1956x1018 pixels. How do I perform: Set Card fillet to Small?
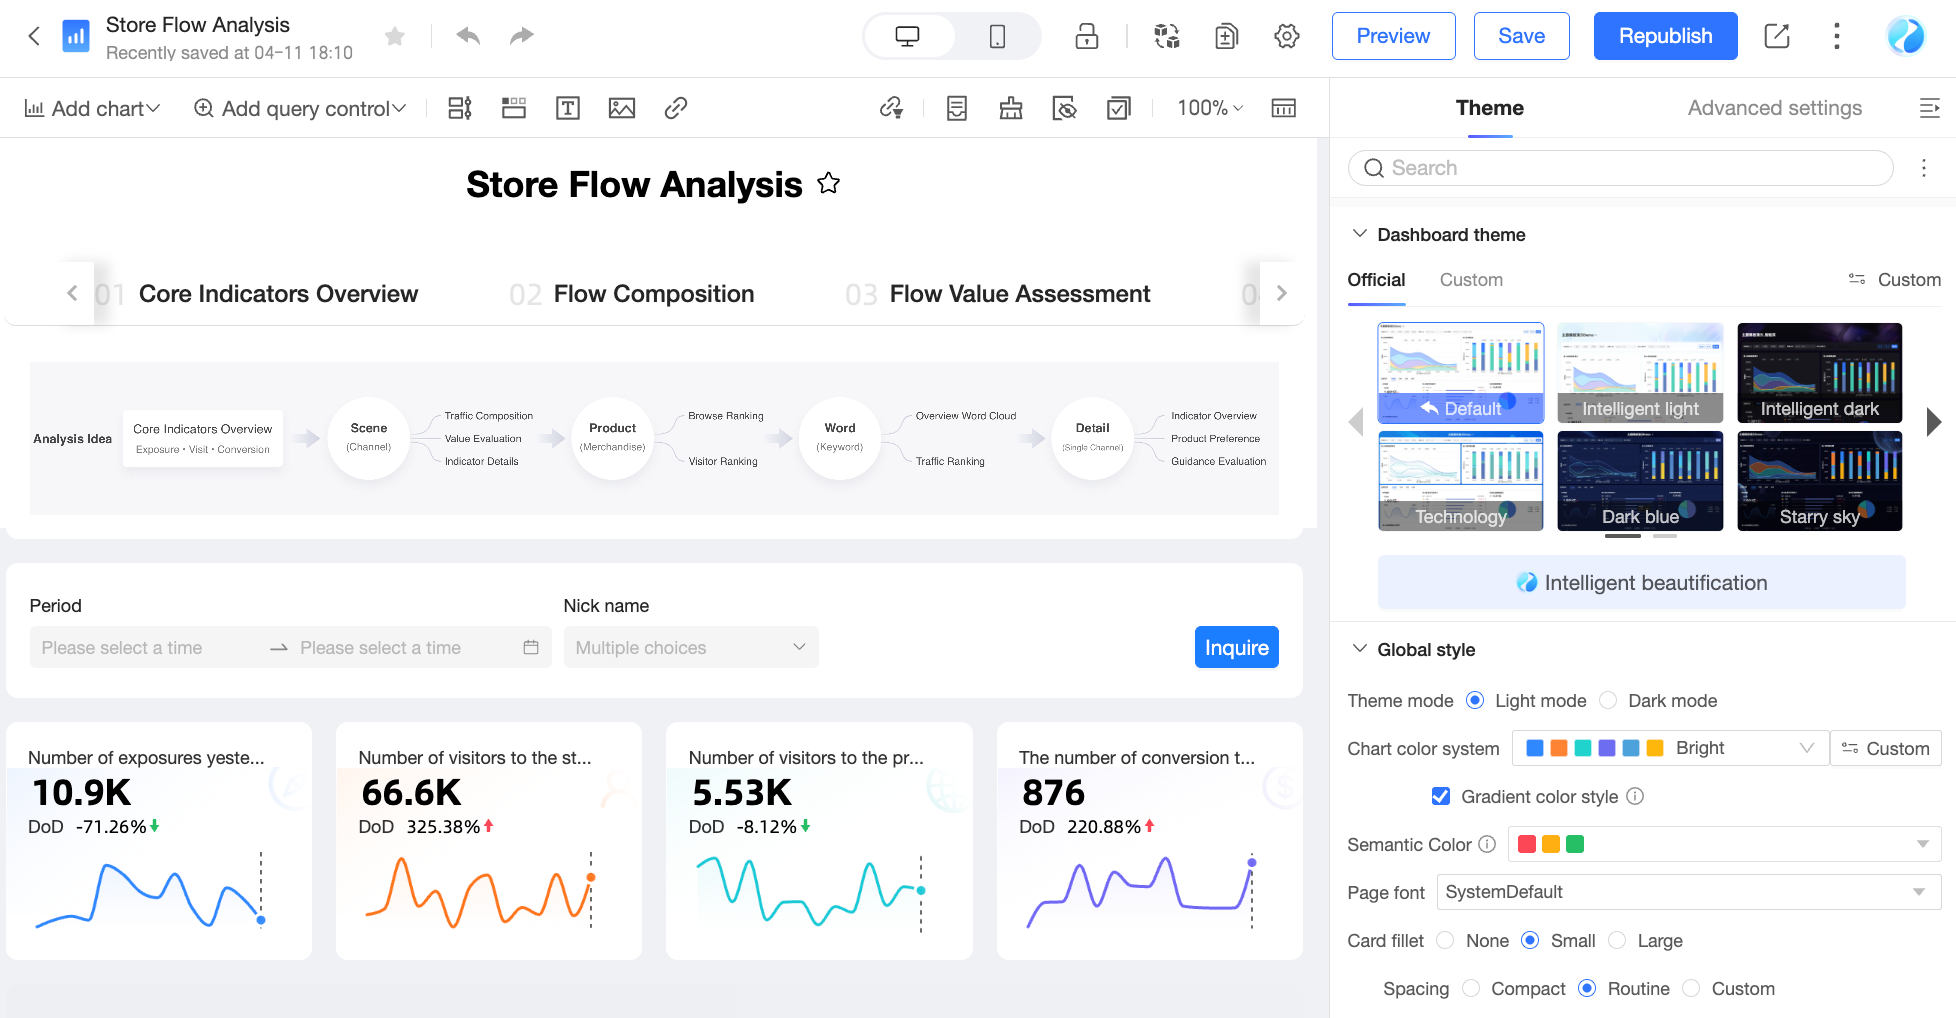click(1530, 941)
